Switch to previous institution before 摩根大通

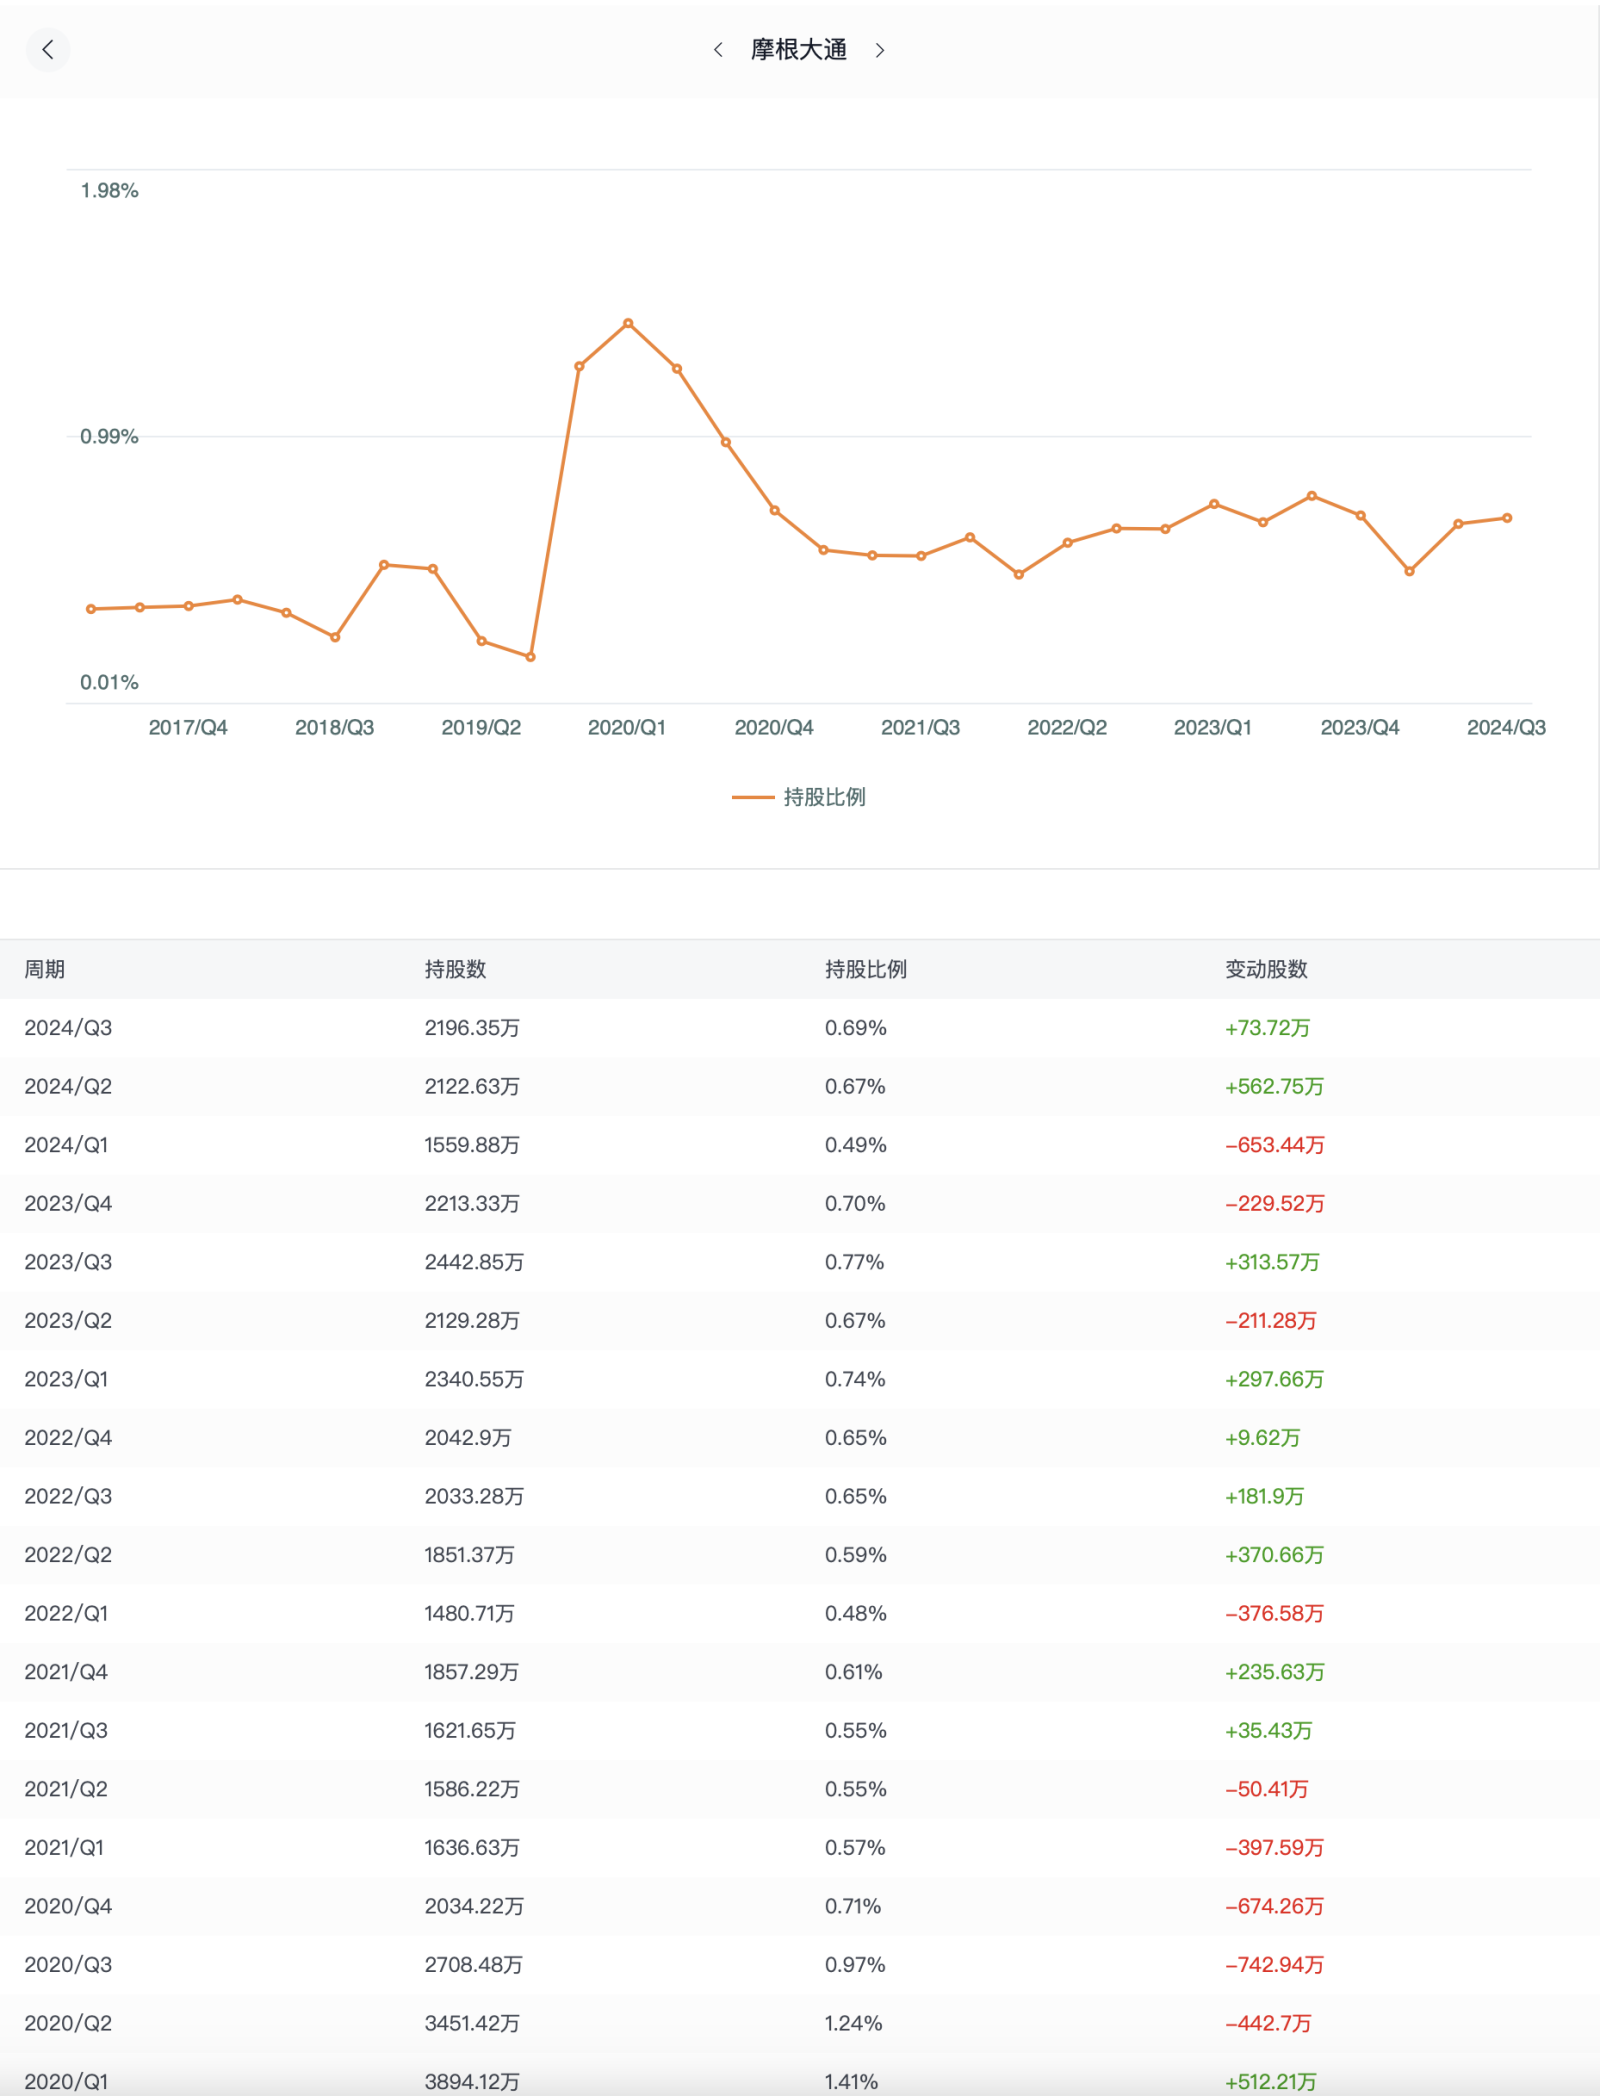[718, 50]
